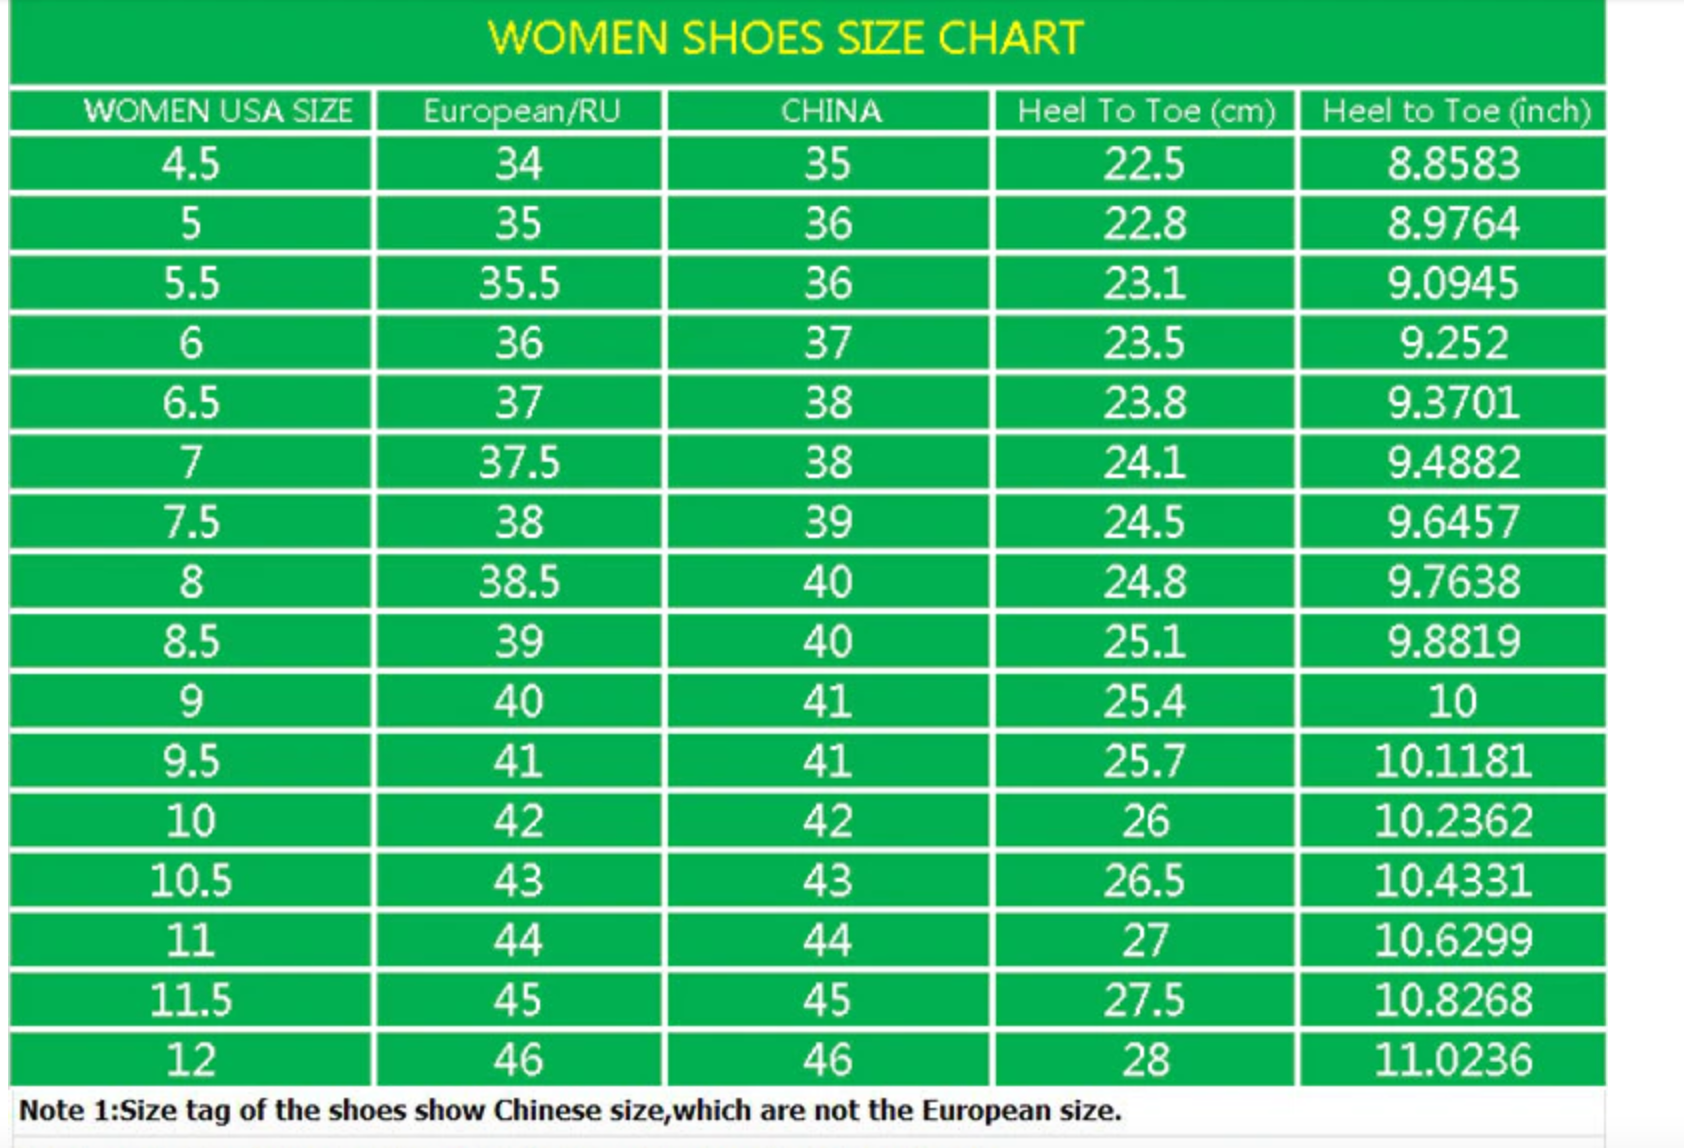This screenshot has width=1684, height=1148.
Task: Select the 9.252 inch cell
Action: coord(1453,343)
